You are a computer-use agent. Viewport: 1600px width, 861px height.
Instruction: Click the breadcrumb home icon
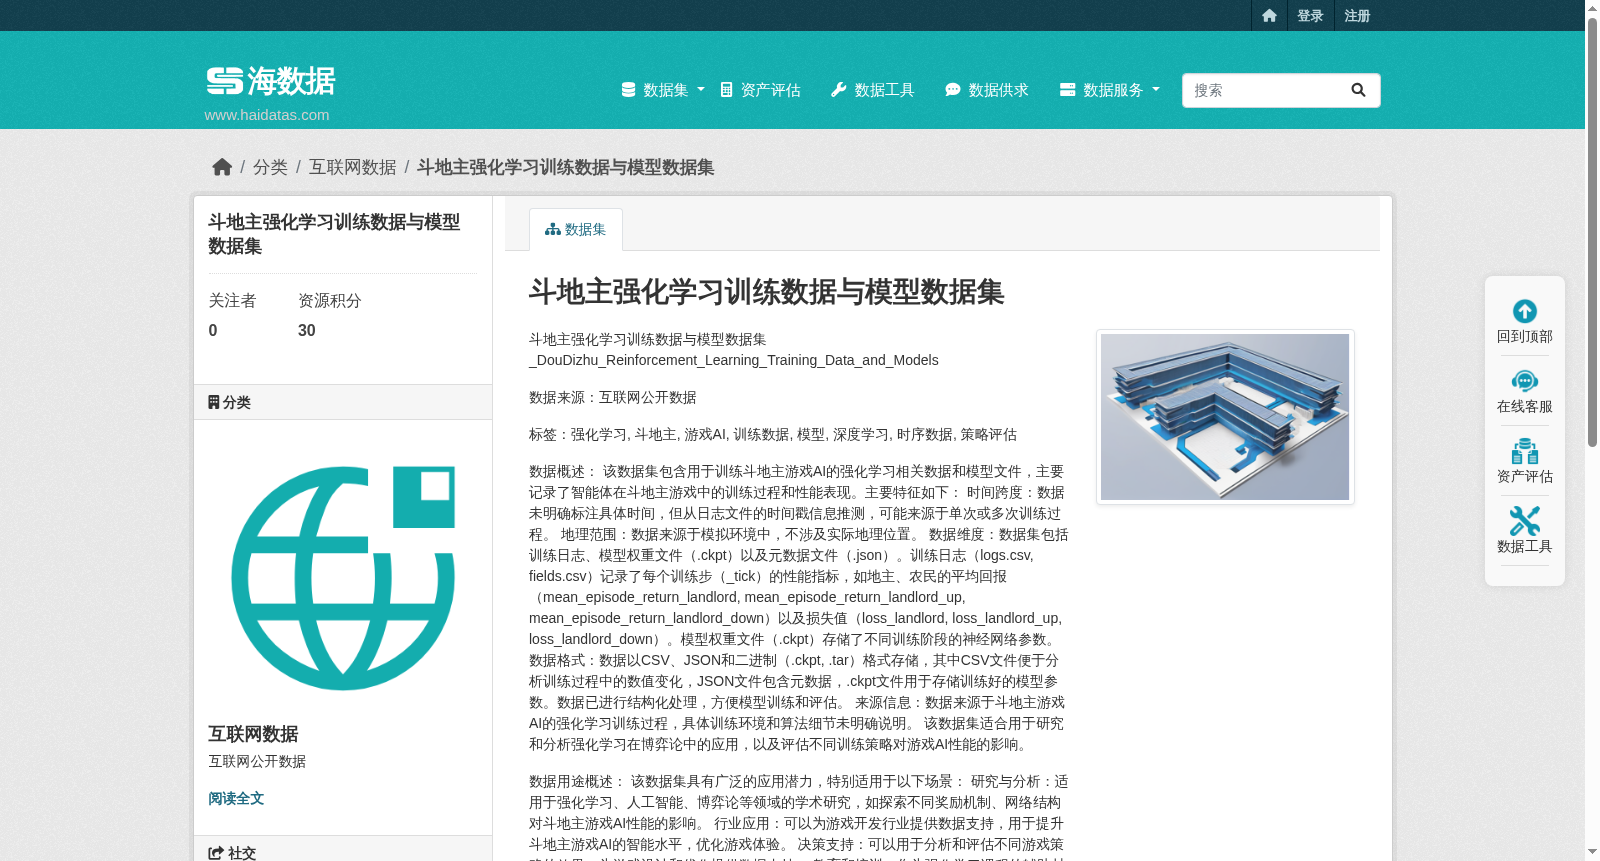[222, 167]
